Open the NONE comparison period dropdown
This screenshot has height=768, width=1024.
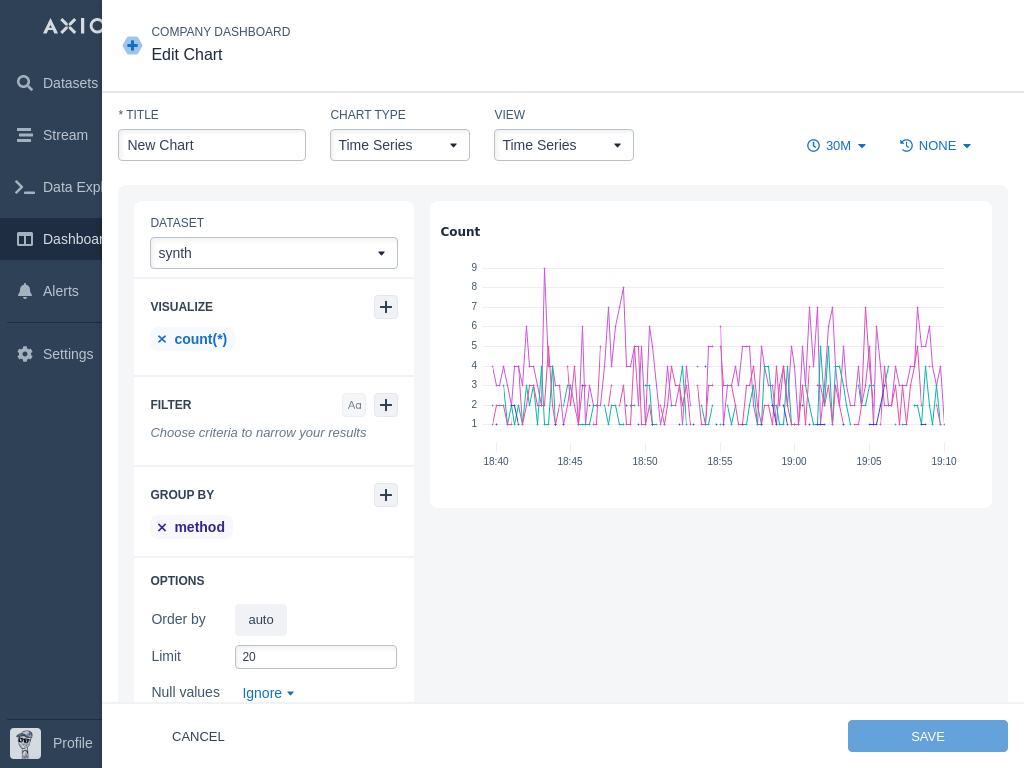coord(936,146)
